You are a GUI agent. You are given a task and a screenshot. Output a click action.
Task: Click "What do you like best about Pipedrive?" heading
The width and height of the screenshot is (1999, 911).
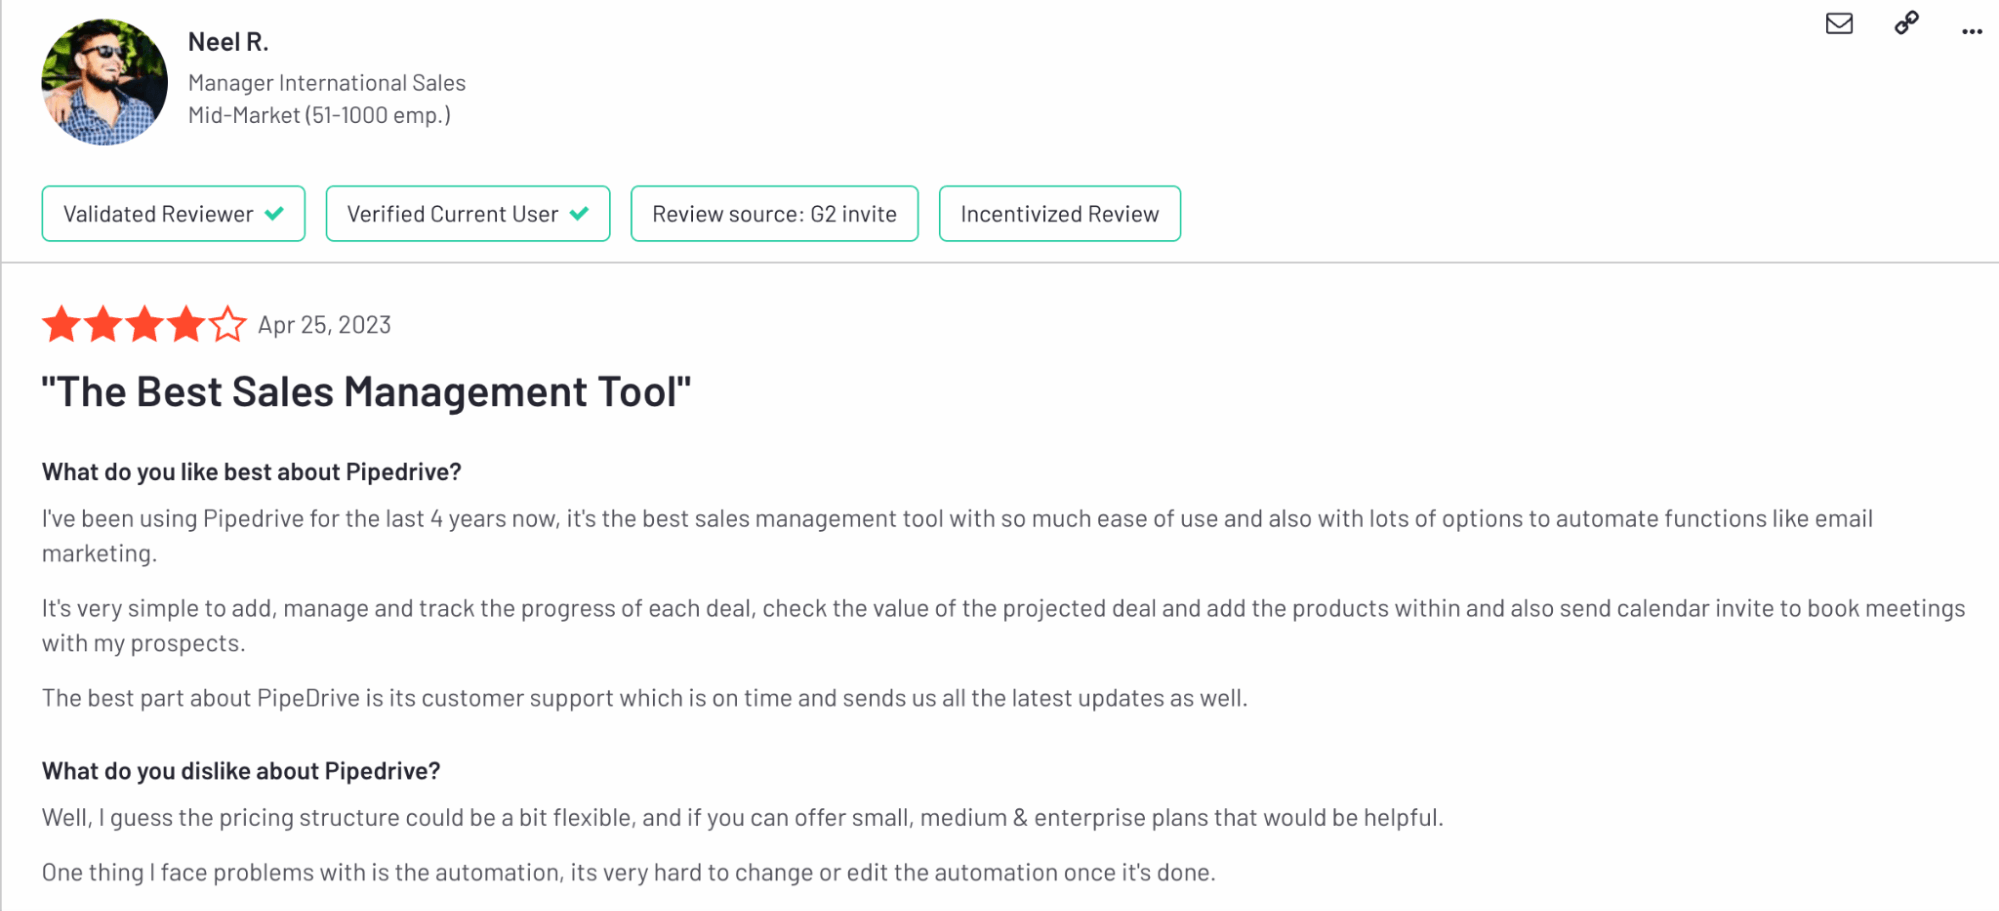(x=251, y=472)
